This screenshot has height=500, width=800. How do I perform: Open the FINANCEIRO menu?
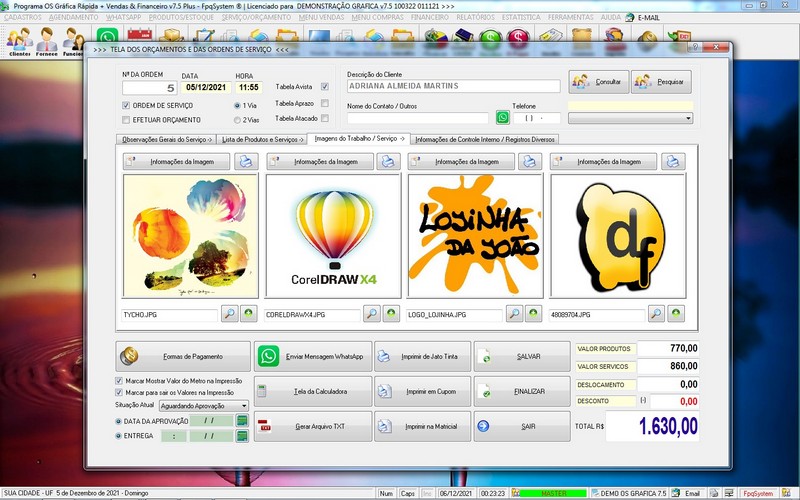click(x=430, y=17)
